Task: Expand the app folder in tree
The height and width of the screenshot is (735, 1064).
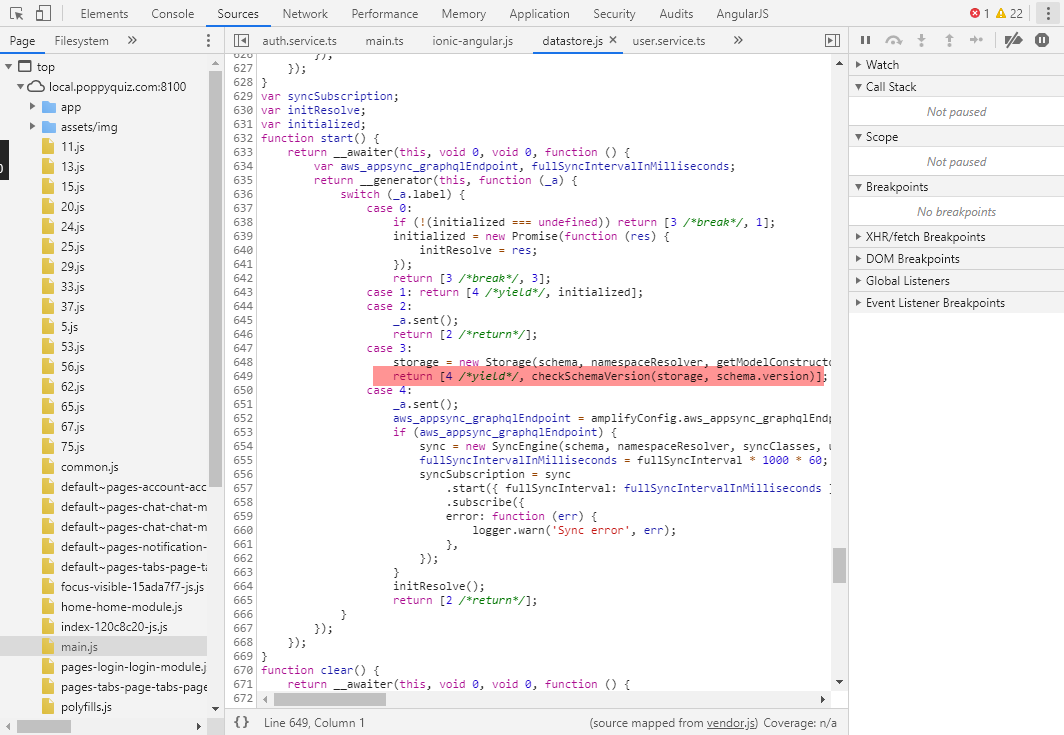Action: (33, 107)
